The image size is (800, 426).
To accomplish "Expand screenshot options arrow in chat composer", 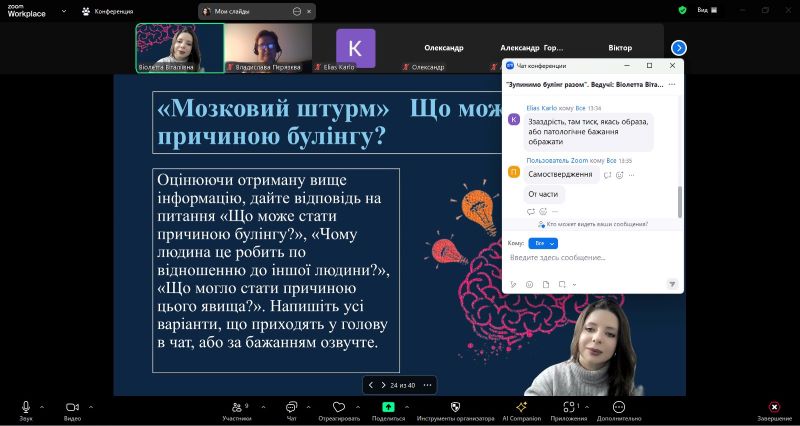I will click(574, 284).
